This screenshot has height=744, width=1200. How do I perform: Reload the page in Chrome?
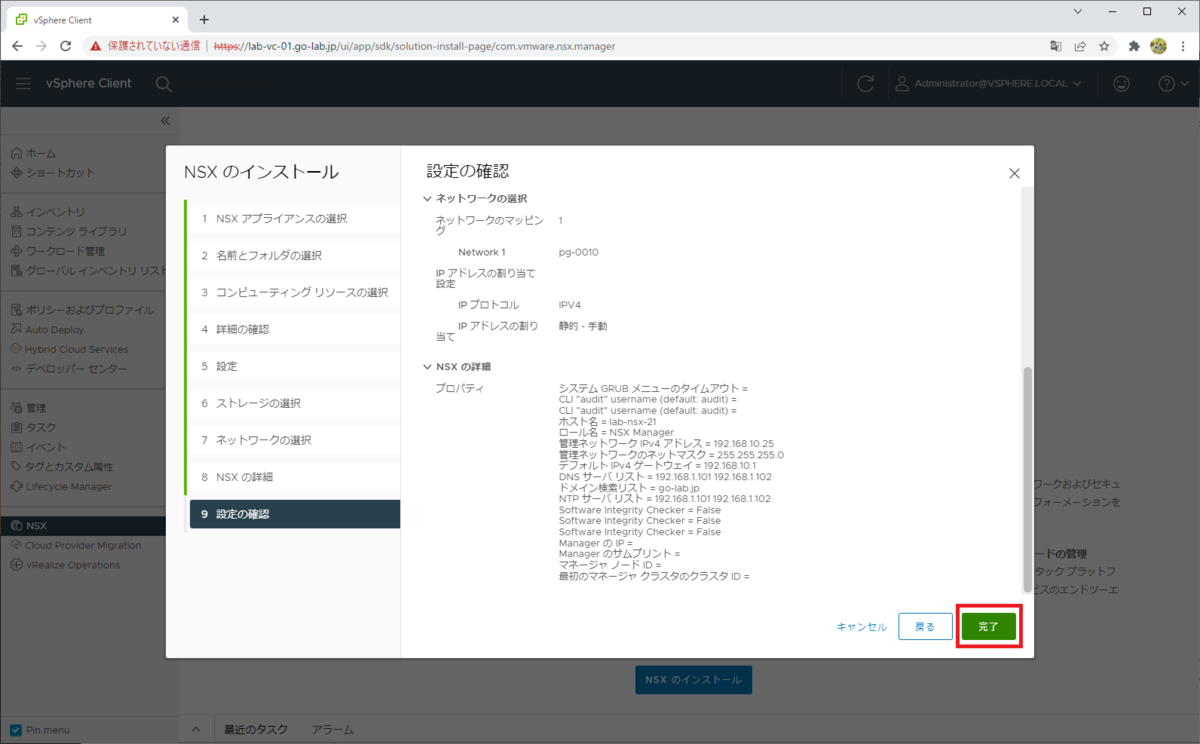66,46
